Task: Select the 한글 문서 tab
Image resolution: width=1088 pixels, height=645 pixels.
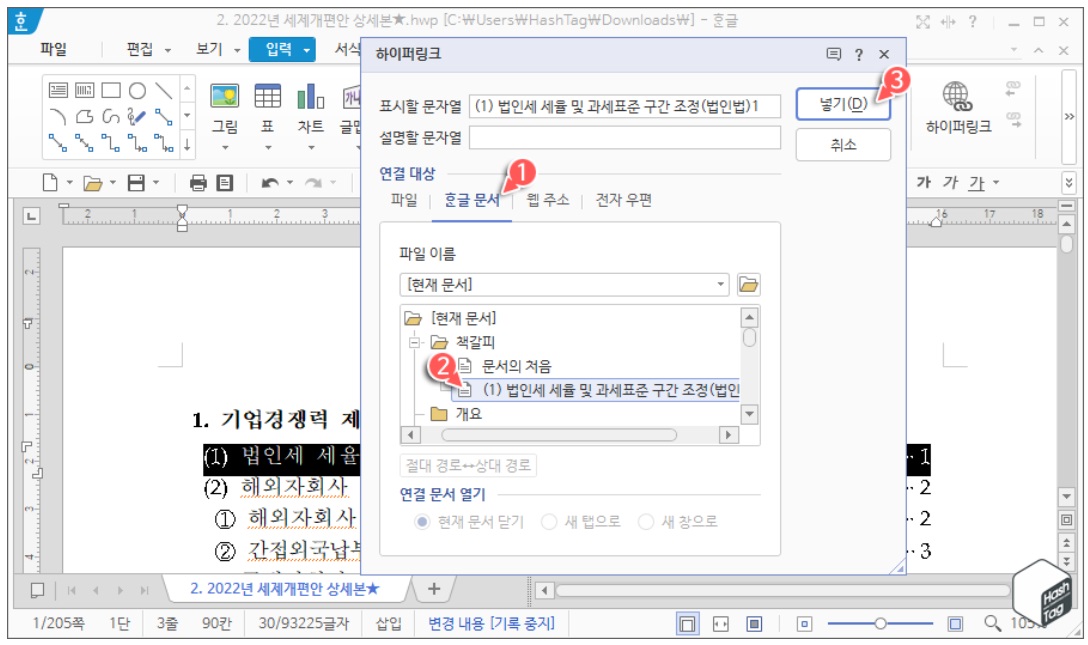Action: (x=472, y=200)
